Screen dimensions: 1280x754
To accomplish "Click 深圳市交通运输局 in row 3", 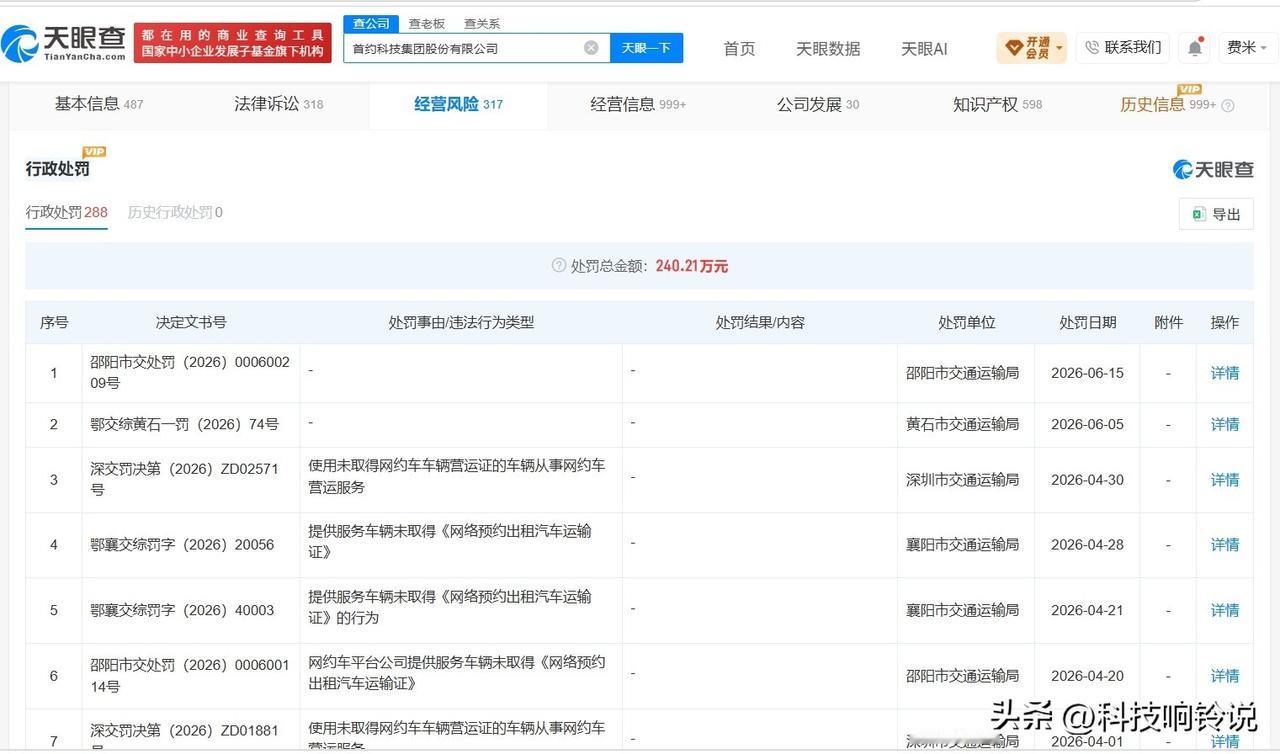I will [963, 480].
